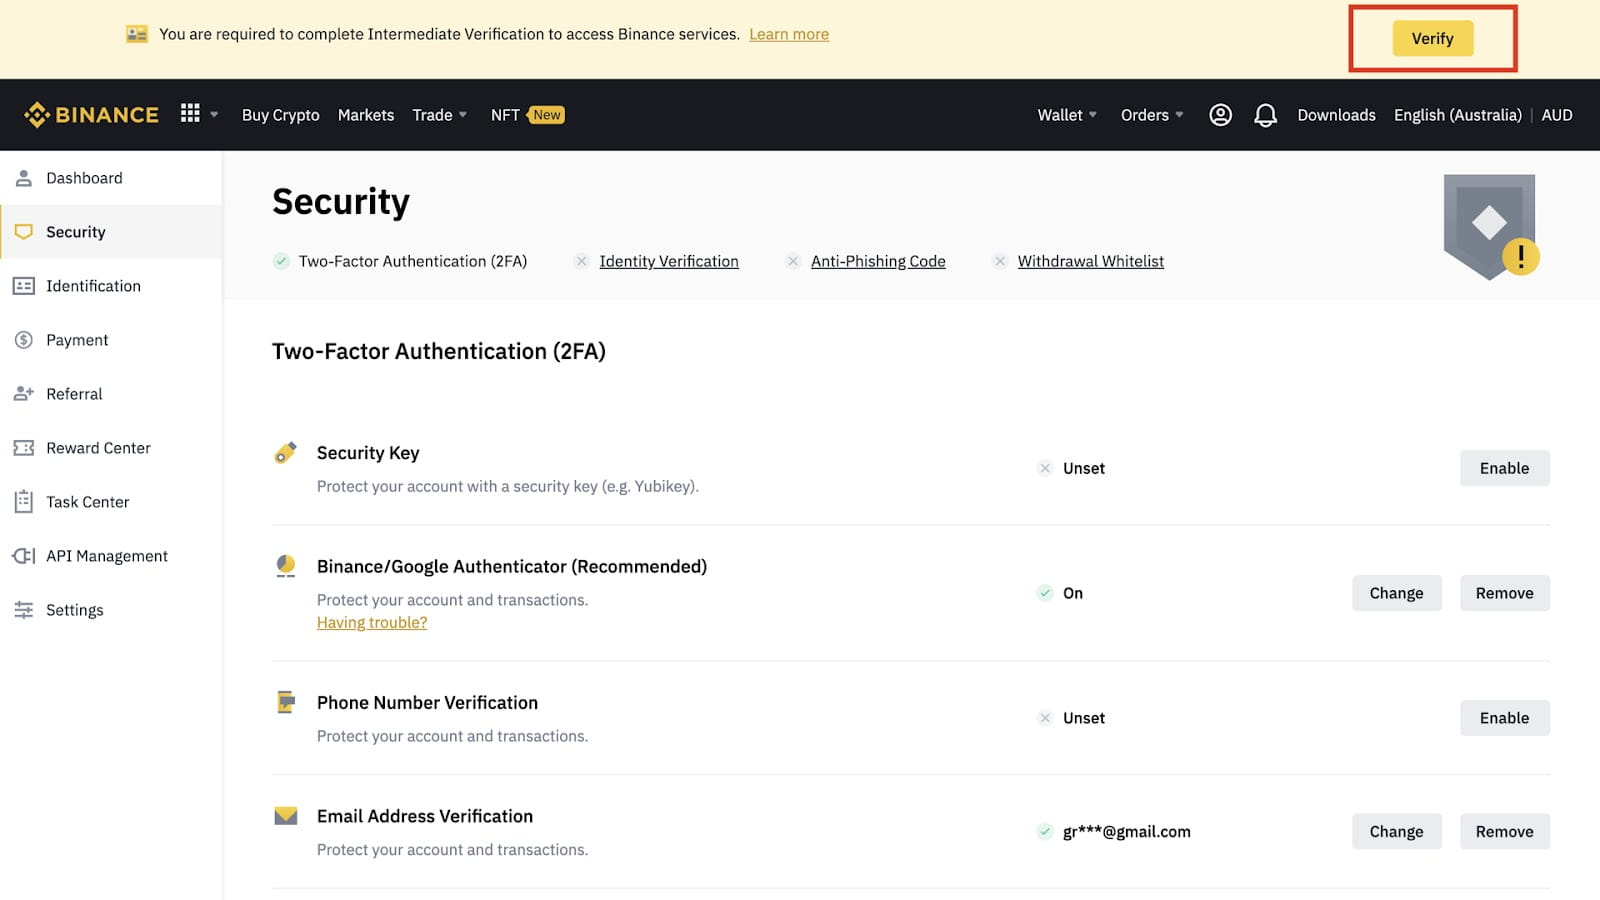Screen dimensions: 1600x900
Task: Remove the Email Address Verification
Action: click(x=1504, y=831)
